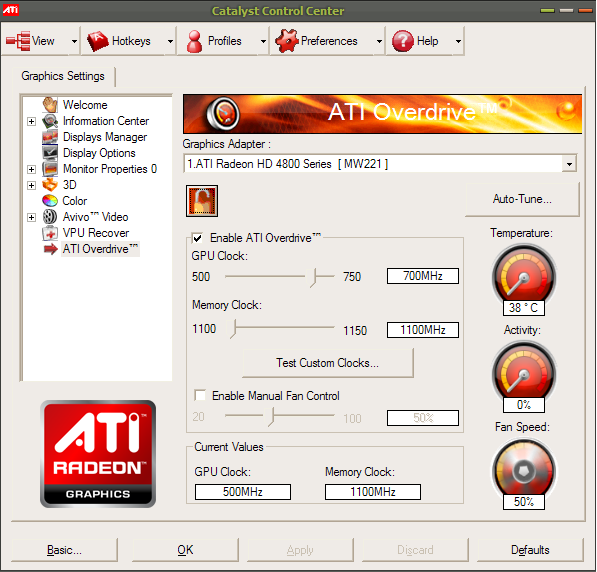Click the Help question mark icon
The image size is (597, 572).
pyautogui.click(x=402, y=41)
